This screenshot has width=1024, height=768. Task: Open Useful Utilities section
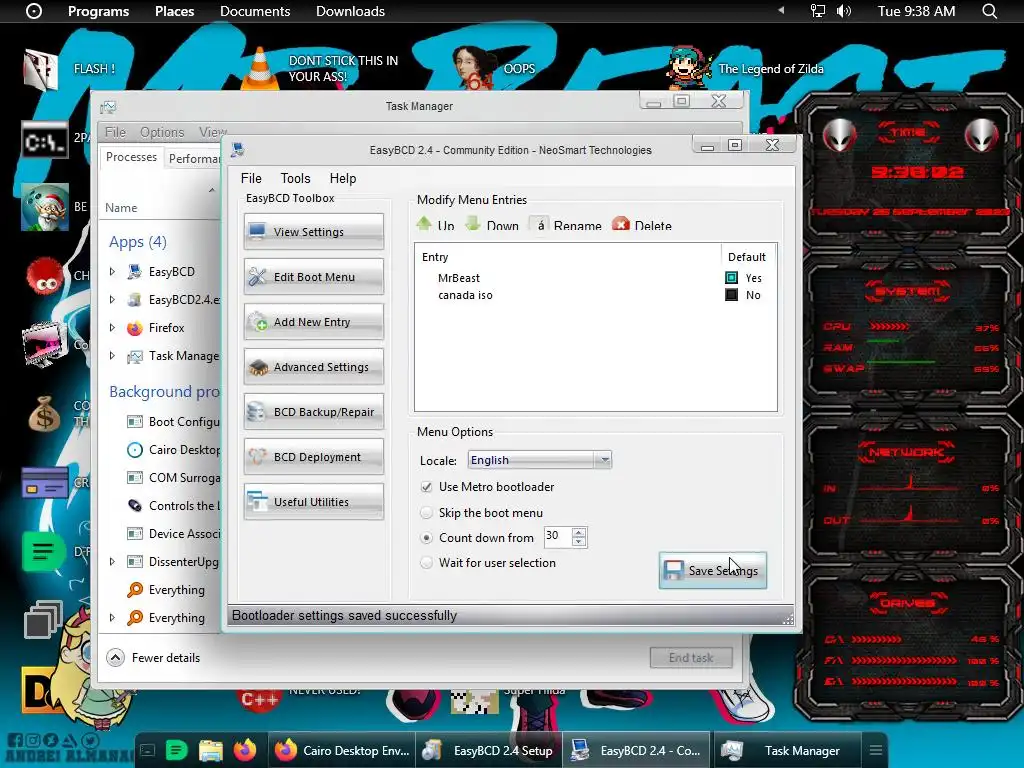[313, 502]
